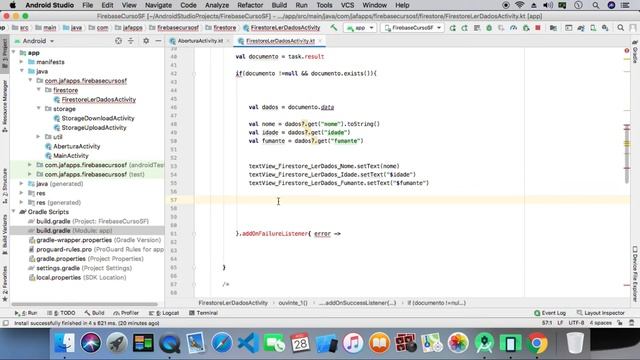Hide the Project panel with minus icon
The image size is (640, 360).
coord(158,41)
